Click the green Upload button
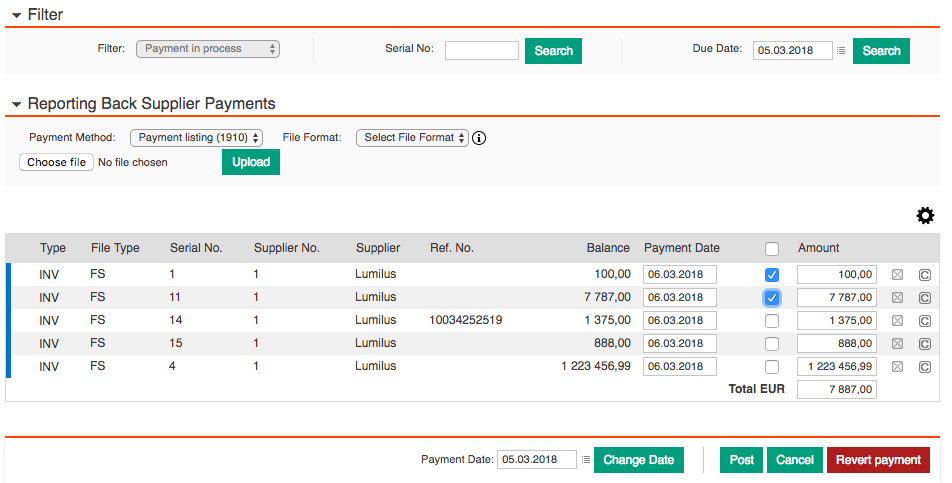The image size is (952, 483). [250, 162]
